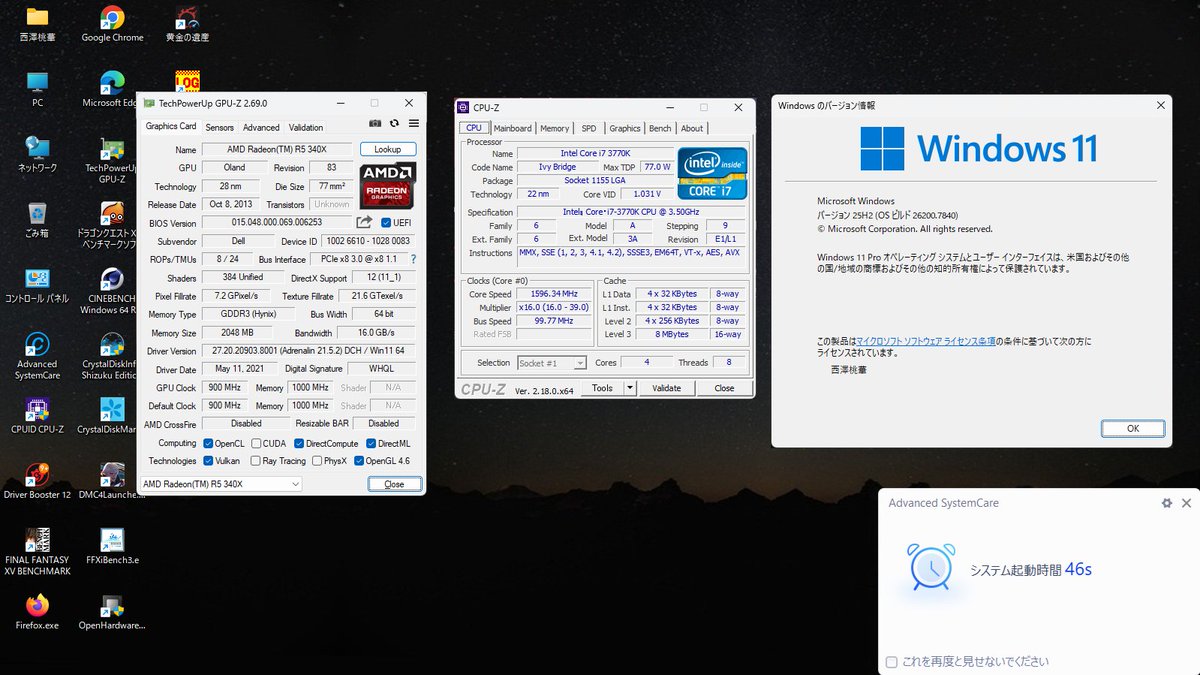
Task: Toggle the UEFI checkbox in GPU-Z
Action: pos(386,223)
